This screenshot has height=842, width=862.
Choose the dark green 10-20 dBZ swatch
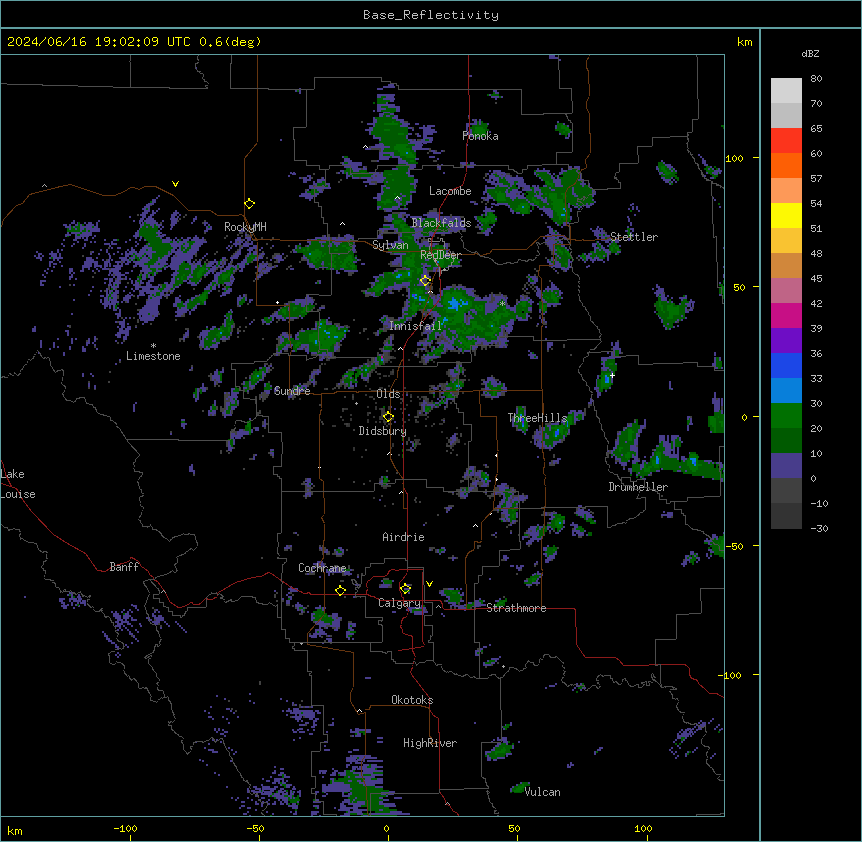pyautogui.click(x=786, y=441)
